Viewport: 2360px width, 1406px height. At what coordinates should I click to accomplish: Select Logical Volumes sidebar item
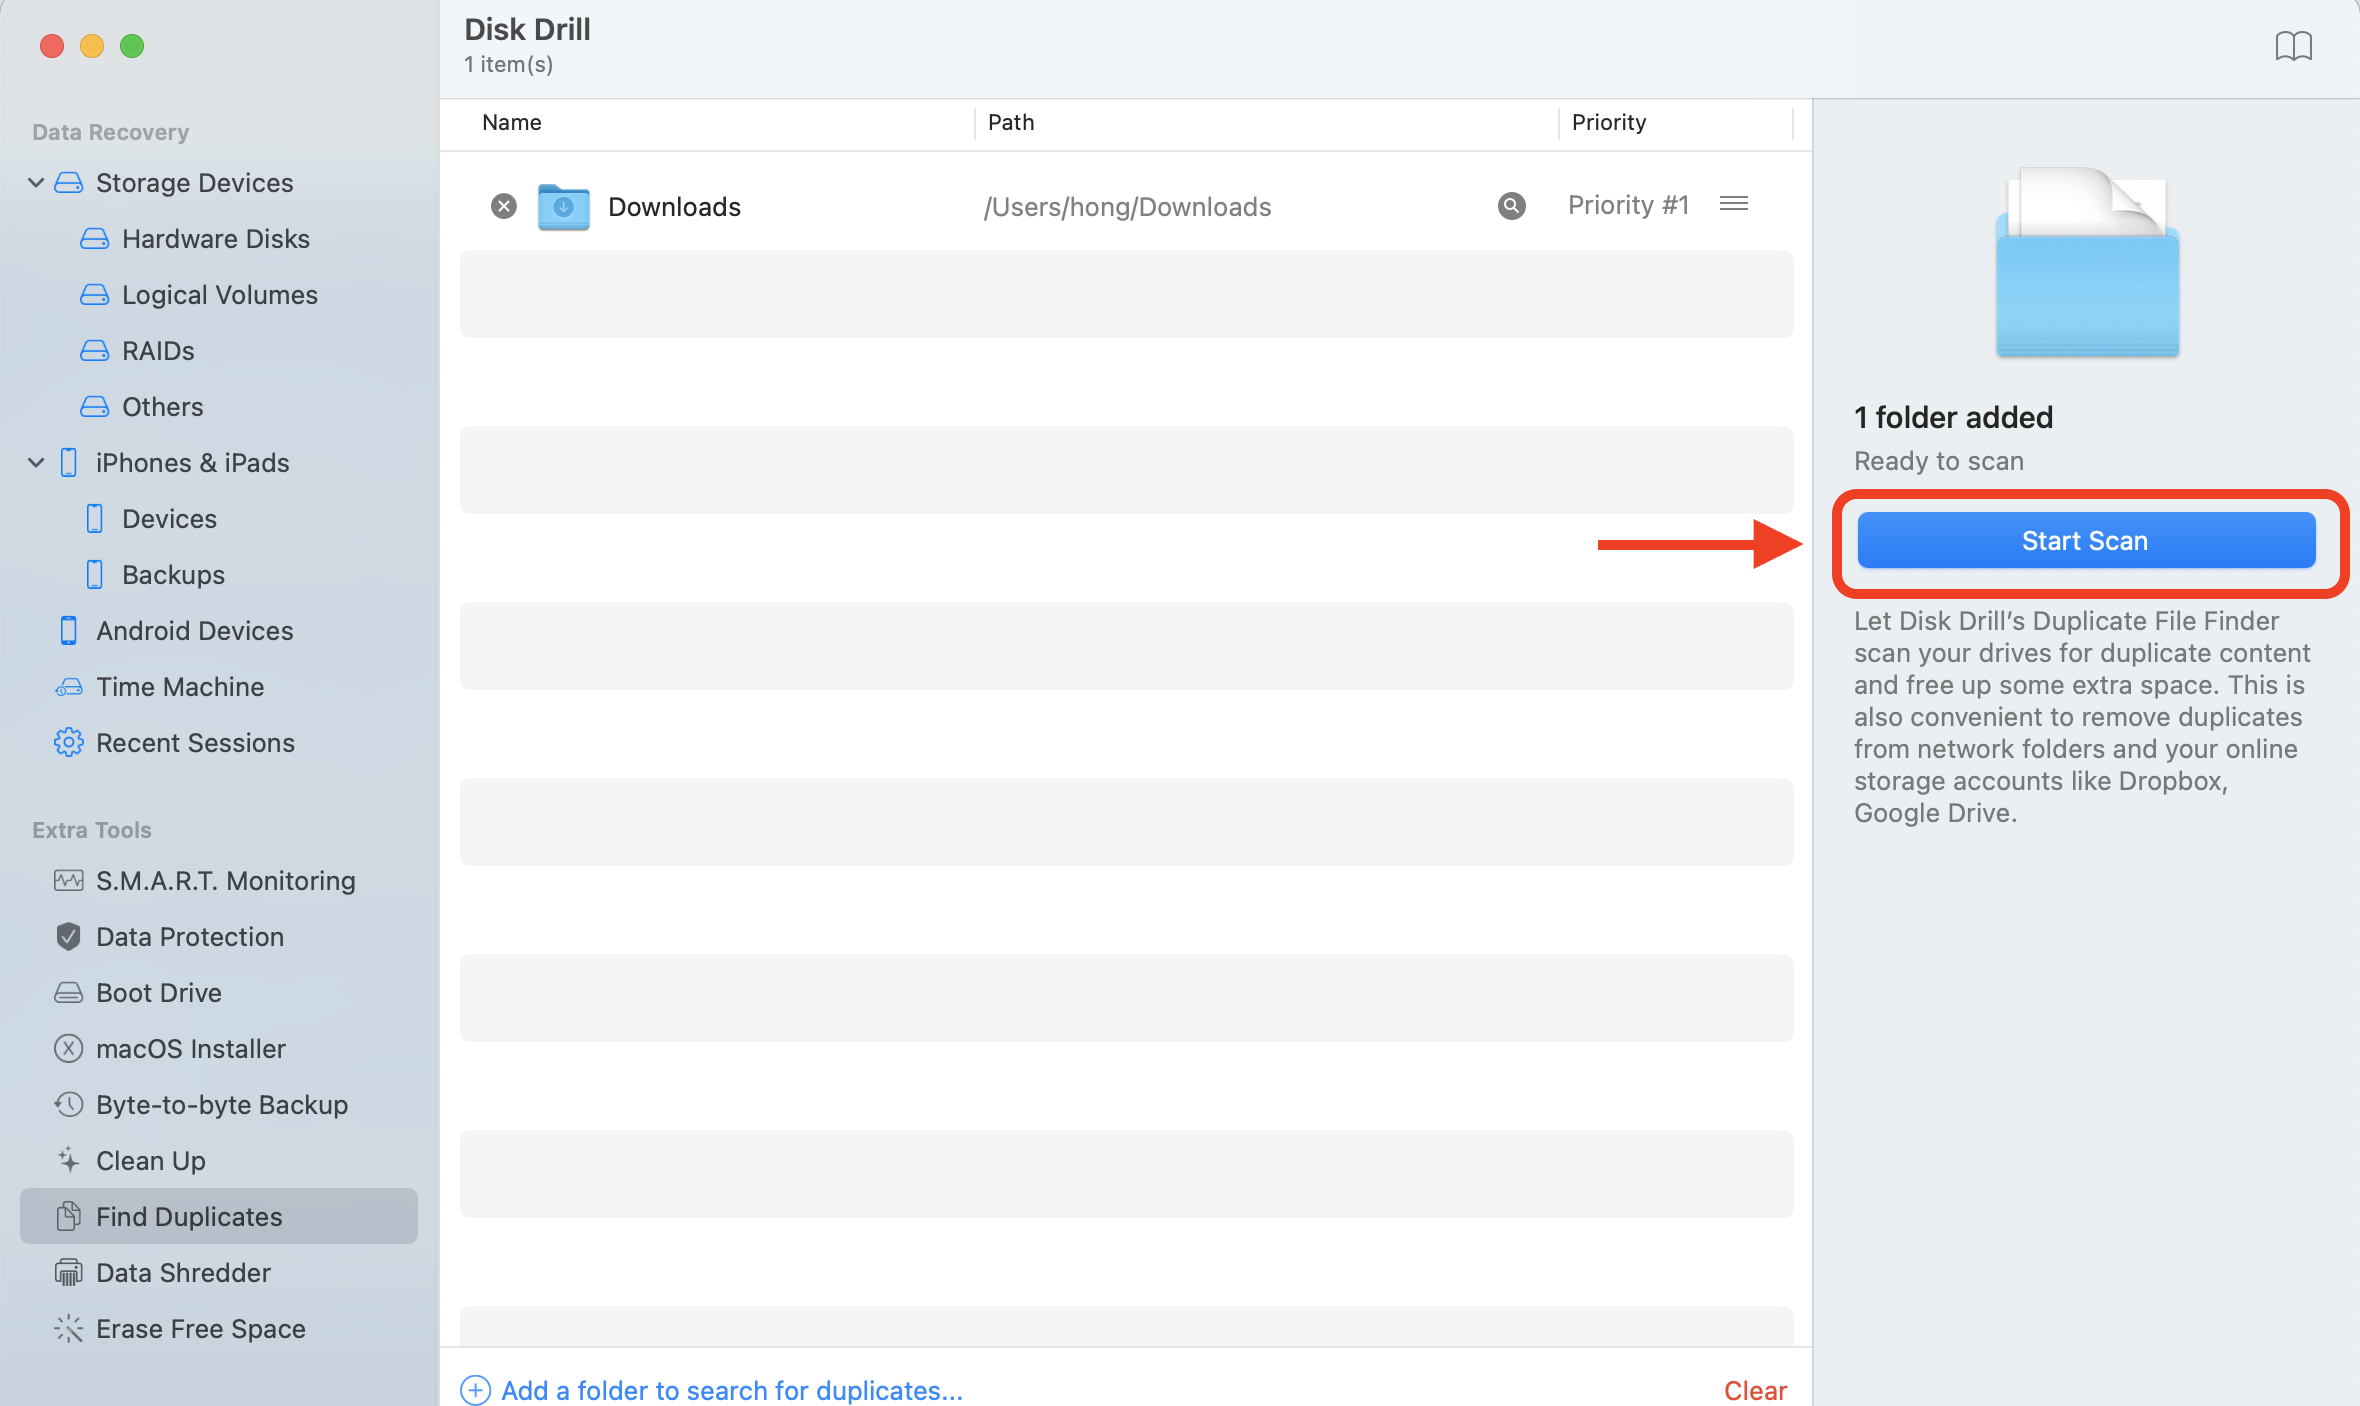coord(220,295)
